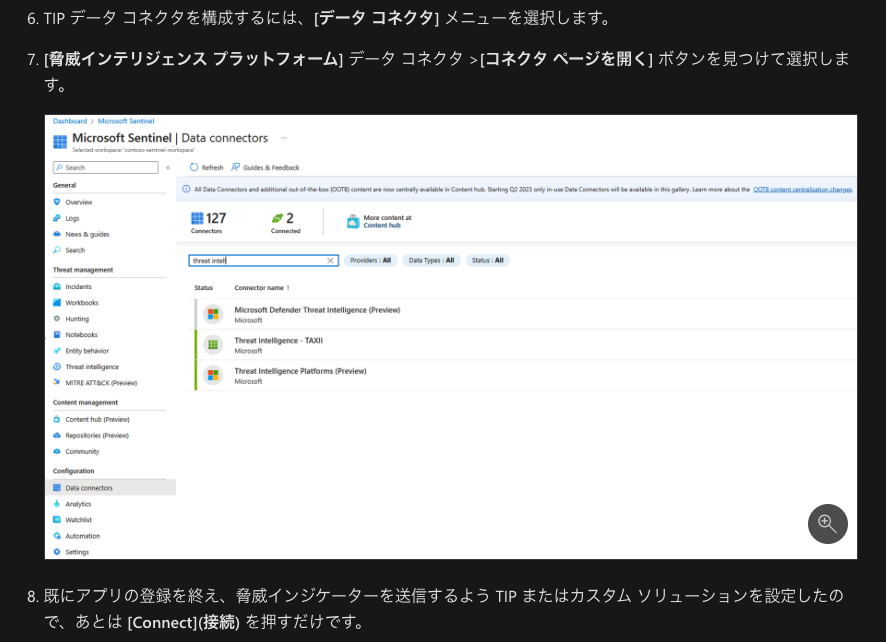
Task: Open the Notebooks icon
Action: coord(57,335)
